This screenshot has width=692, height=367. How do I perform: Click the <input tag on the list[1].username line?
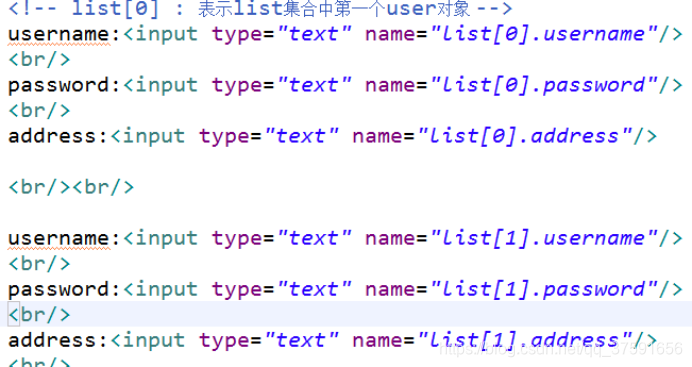click(161, 239)
